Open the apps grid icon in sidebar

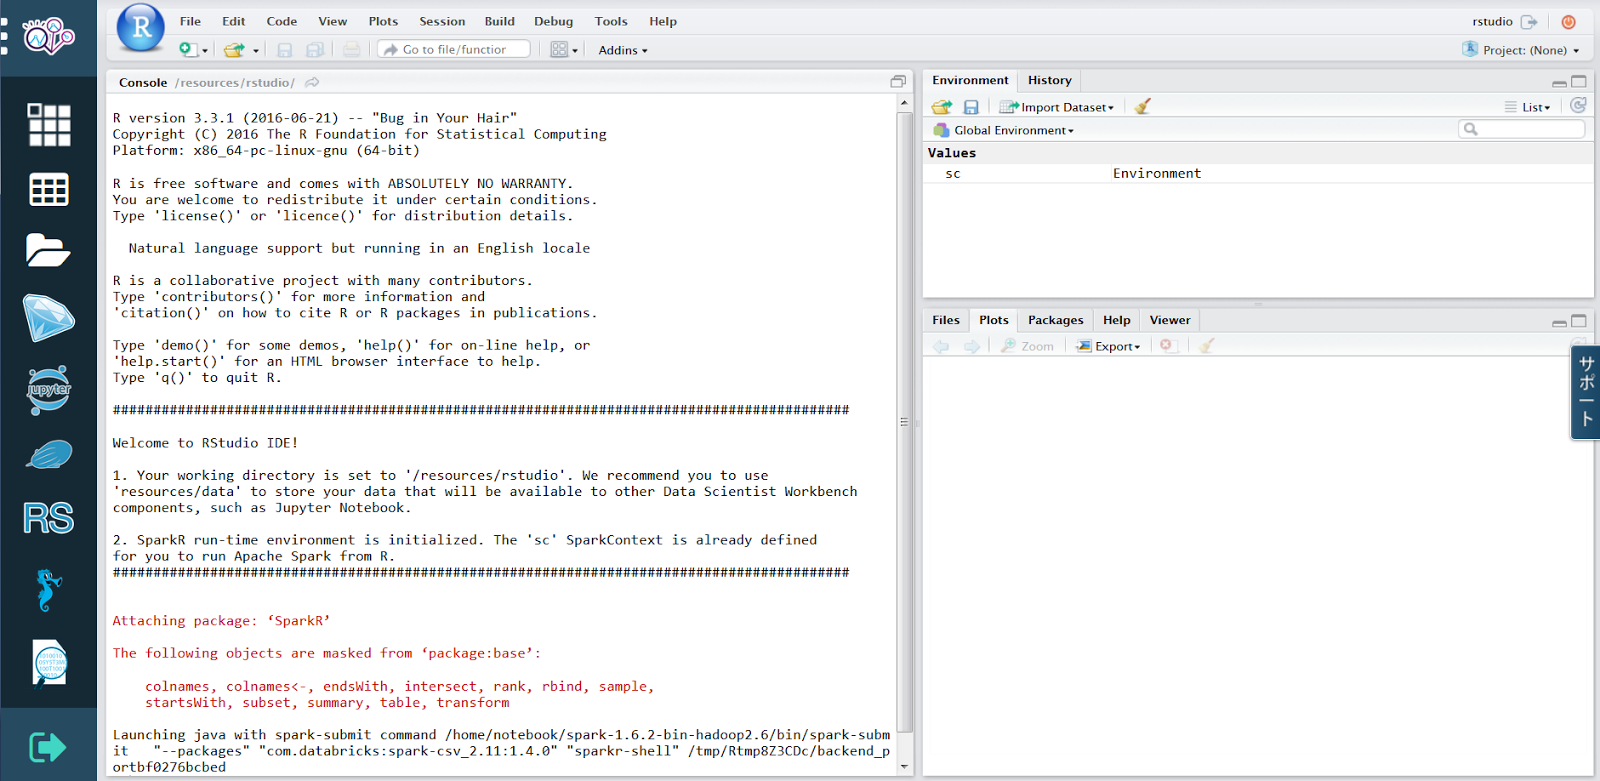[49, 125]
